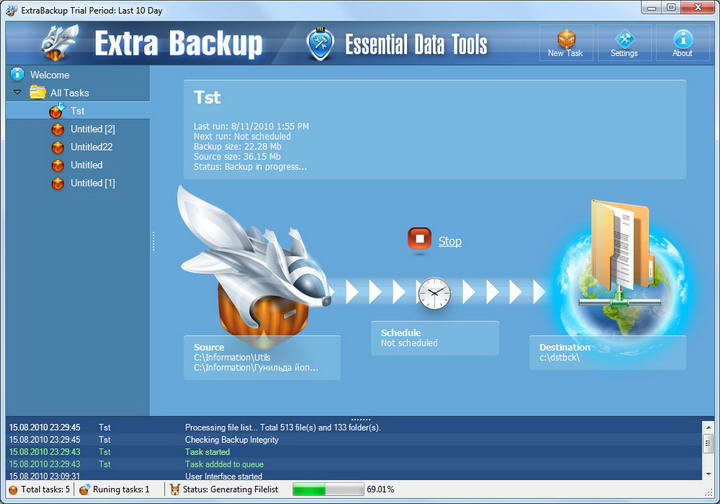Select the Welcome item in sidebar
Viewport: 720px width, 504px height.
pyautogui.click(x=50, y=75)
